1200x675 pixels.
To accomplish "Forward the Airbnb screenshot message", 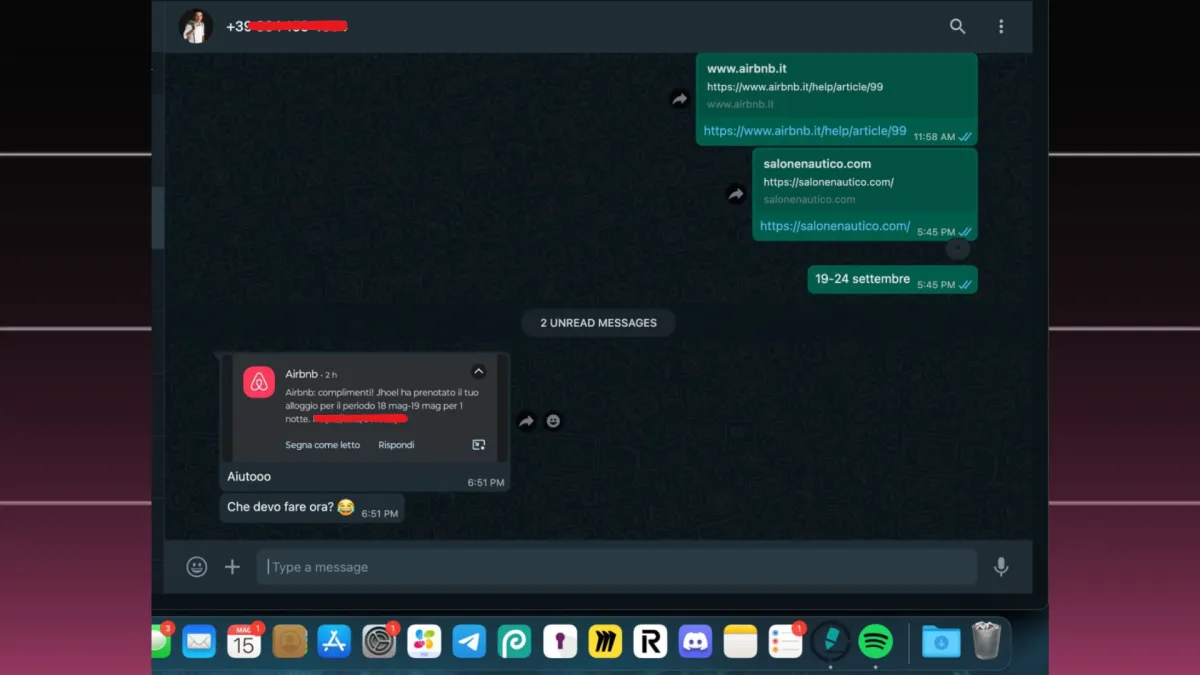I will click(x=527, y=422).
